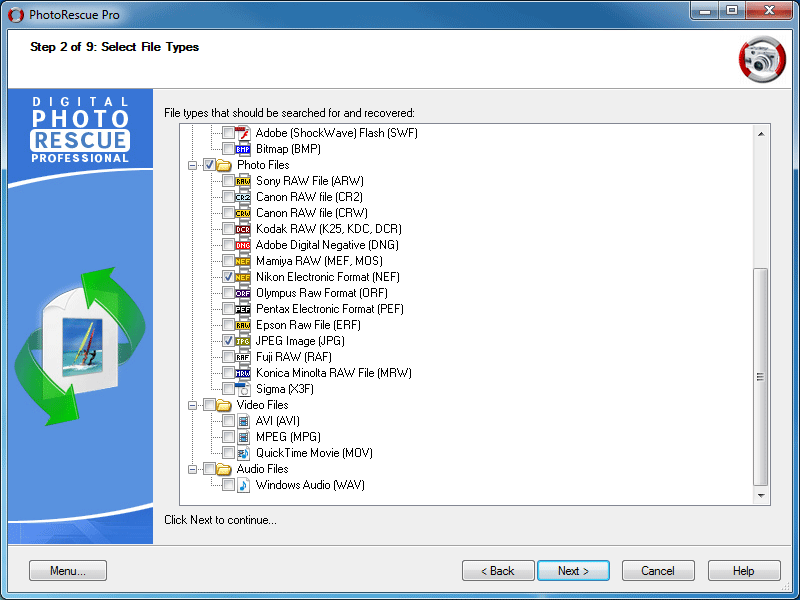The height and width of the screenshot is (600, 800).
Task: Click the Windows Audio WAV icon
Action: [243, 485]
